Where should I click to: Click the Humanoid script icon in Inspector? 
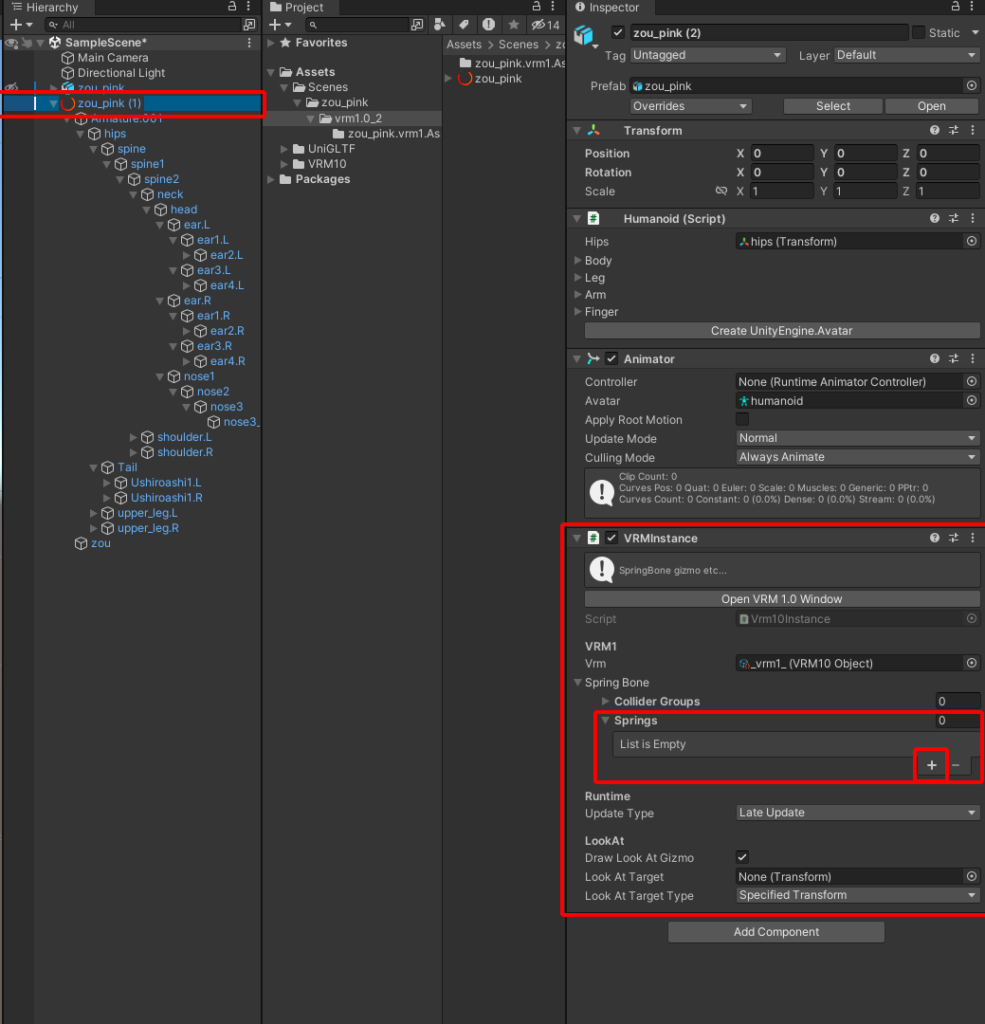point(593,218)
